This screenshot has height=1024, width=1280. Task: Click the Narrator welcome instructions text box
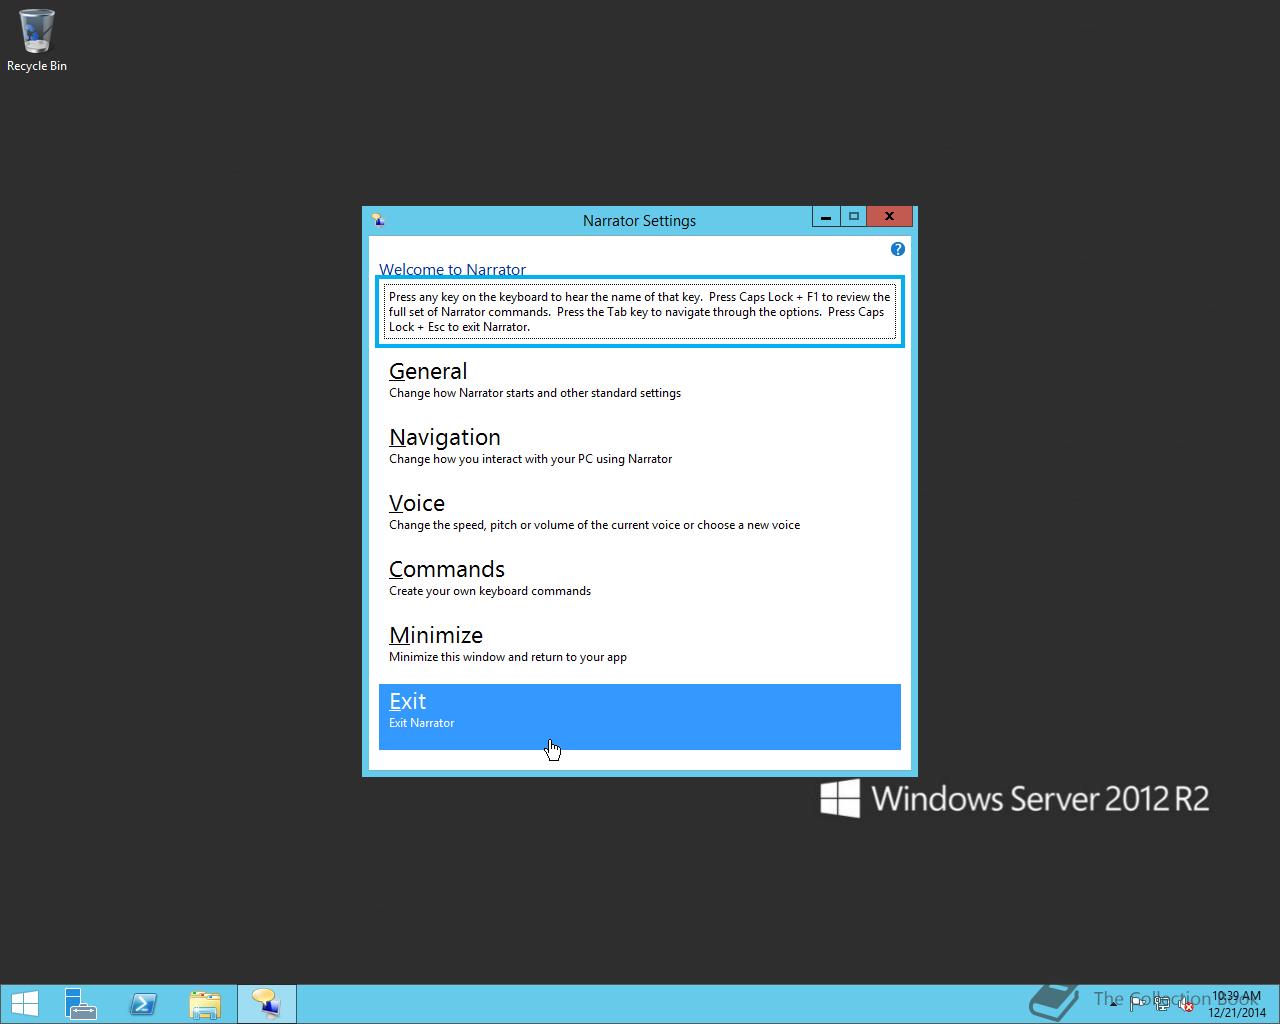[640, 312]
